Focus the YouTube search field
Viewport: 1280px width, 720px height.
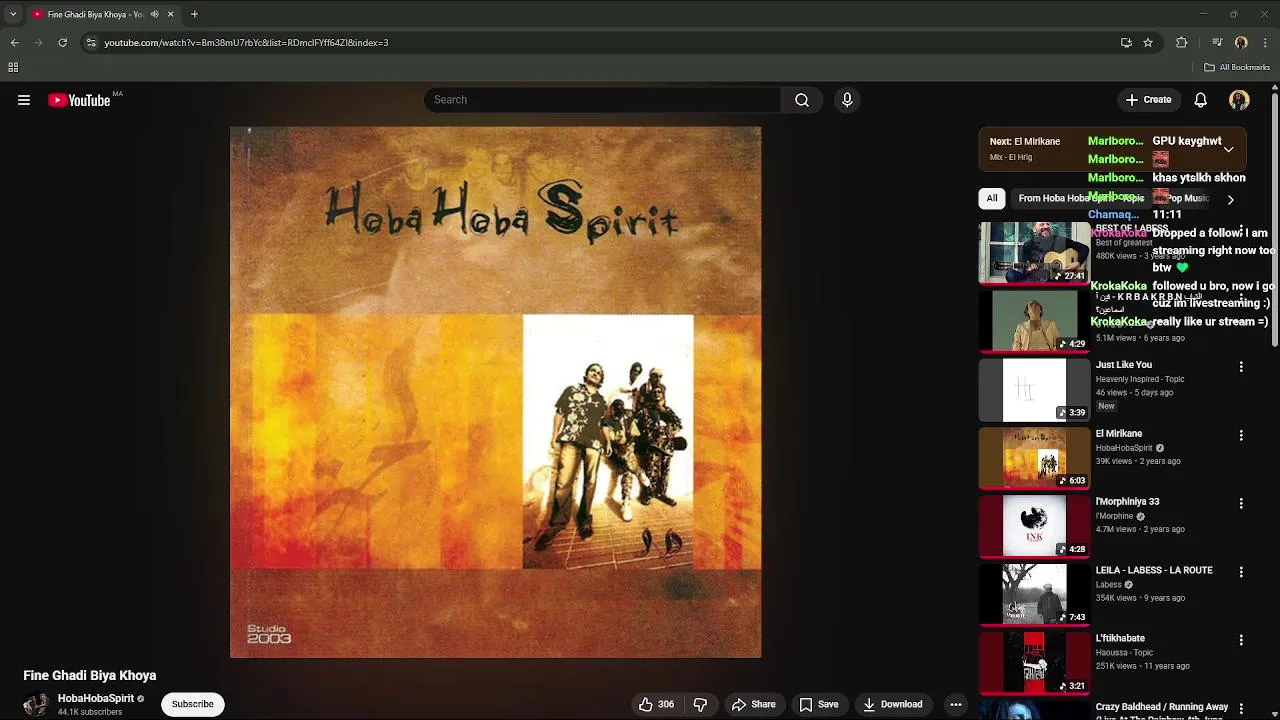[x=604, y=100]
